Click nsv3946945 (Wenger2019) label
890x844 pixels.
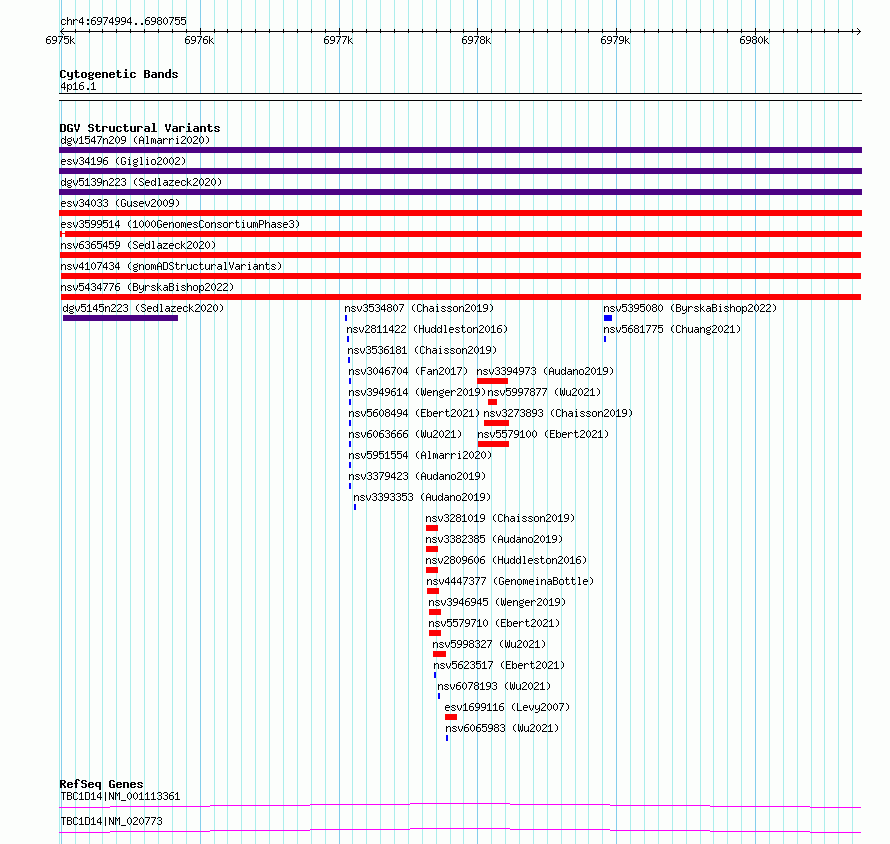(497, 602)
